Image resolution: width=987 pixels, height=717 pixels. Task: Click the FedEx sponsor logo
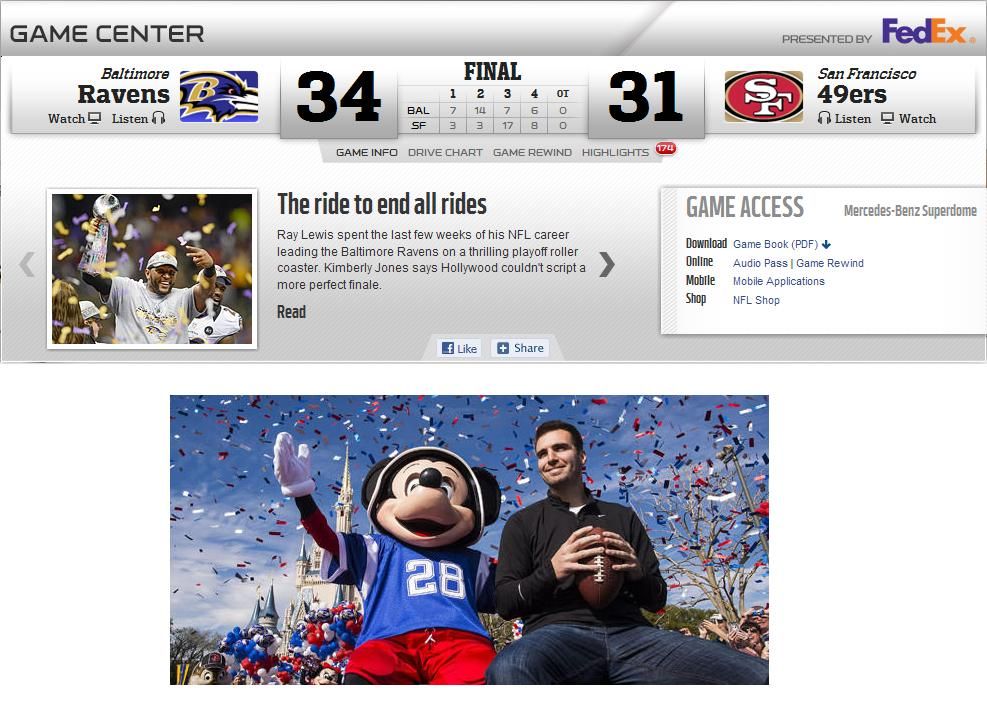pos(928,31)
